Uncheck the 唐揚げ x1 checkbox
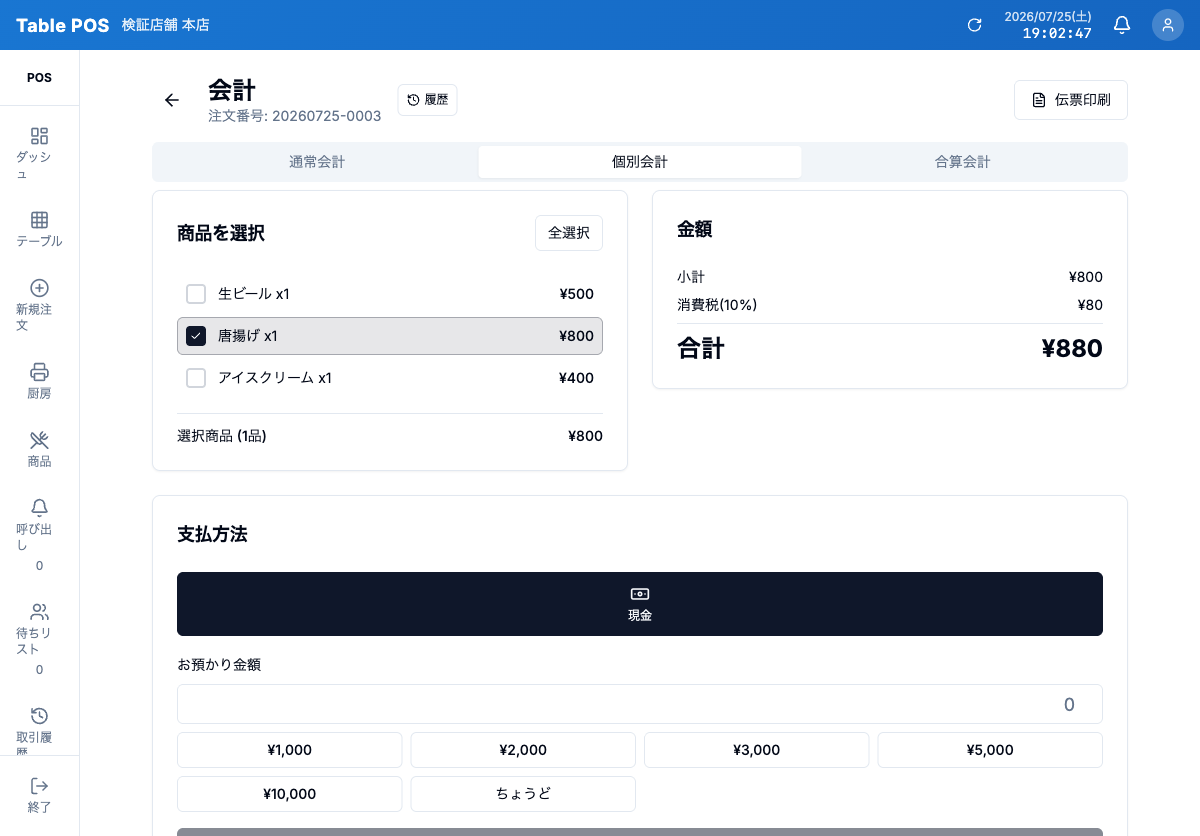This screenshot has width=1200, height=836. coord(196,336)
